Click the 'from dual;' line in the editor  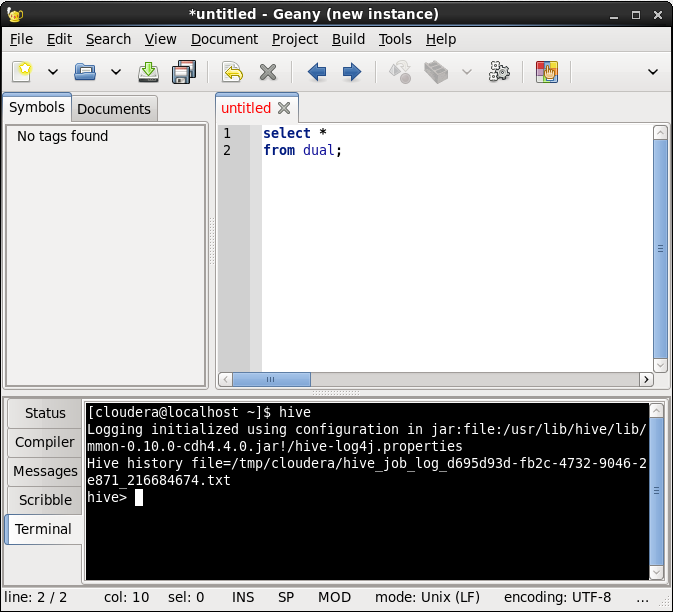point(302,150)
